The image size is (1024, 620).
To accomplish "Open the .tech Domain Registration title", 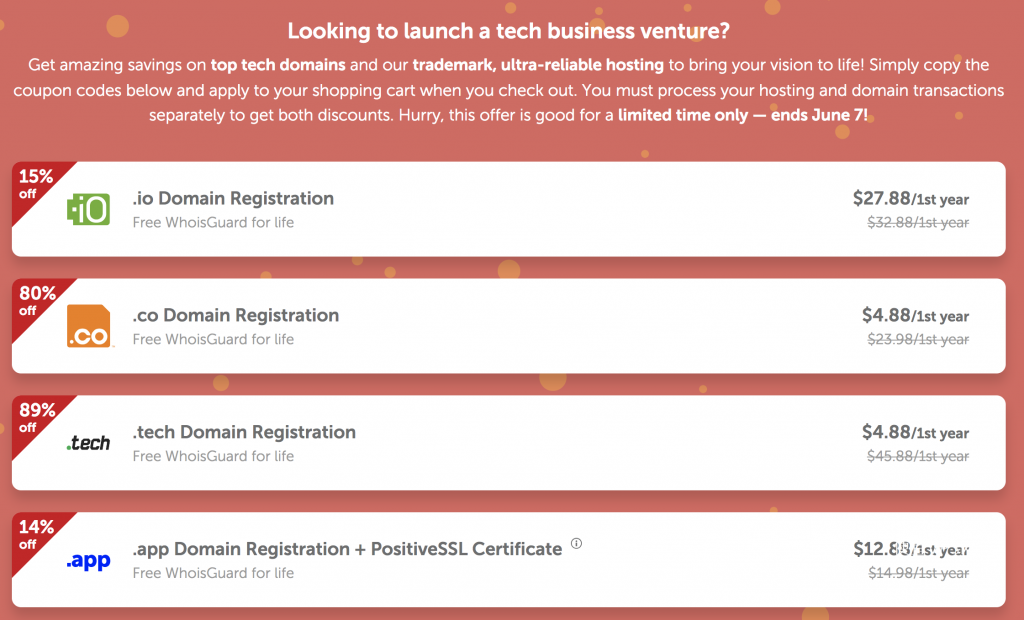I will [x=244, y=432].
